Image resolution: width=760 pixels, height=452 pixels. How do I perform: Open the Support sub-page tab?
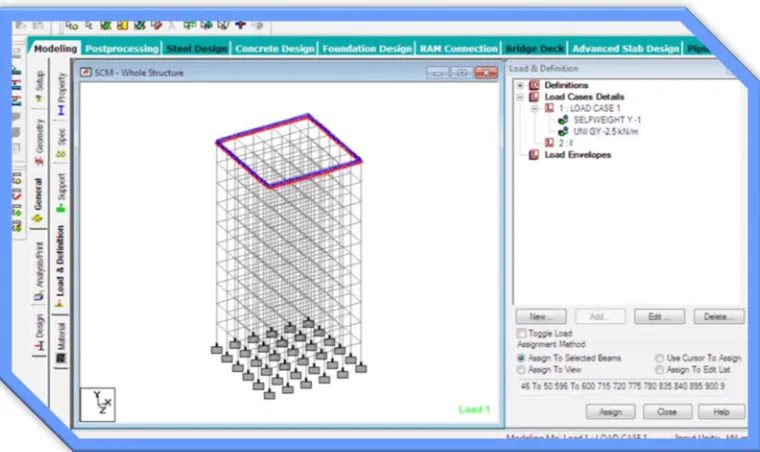(x=61, y=192)
